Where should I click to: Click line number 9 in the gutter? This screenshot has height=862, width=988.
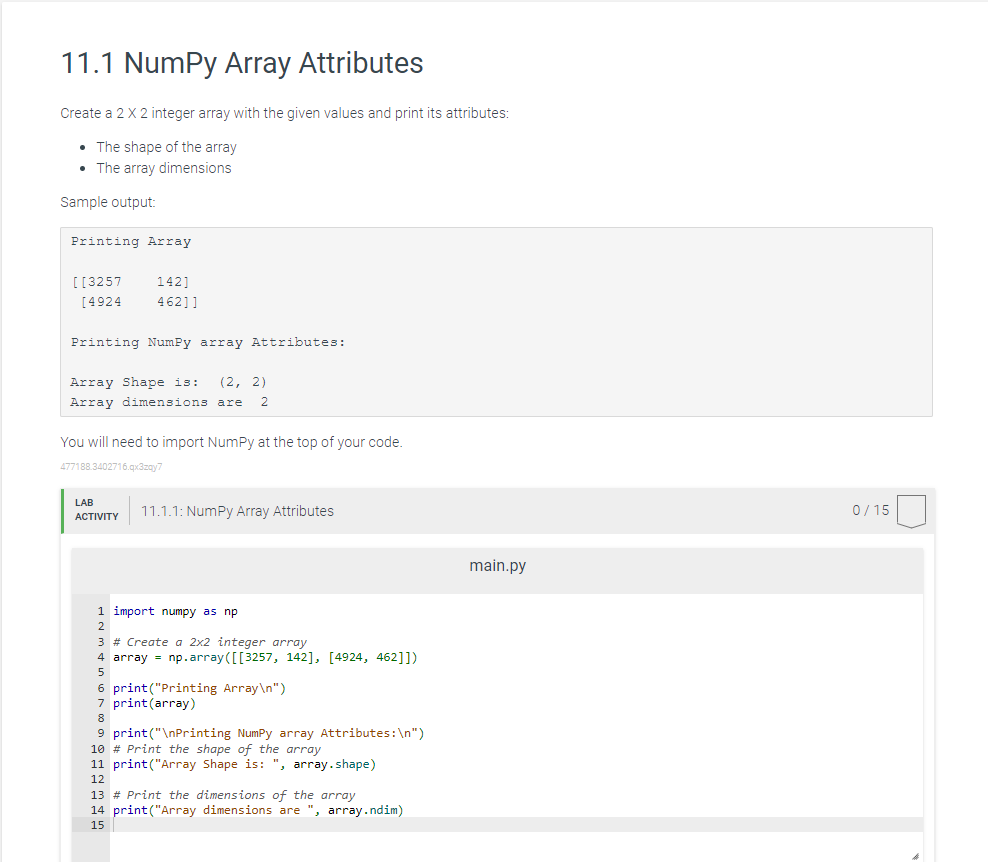point(101,733)
